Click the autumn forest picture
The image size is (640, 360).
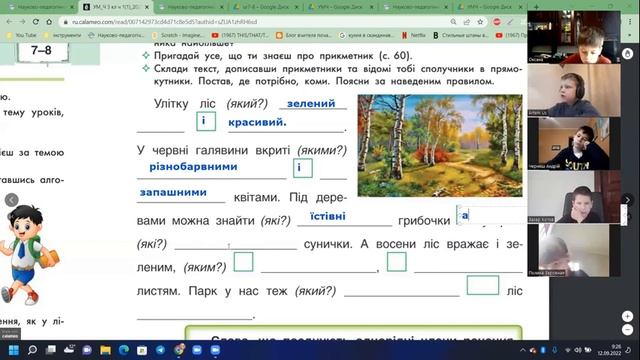tap(440, 146)
